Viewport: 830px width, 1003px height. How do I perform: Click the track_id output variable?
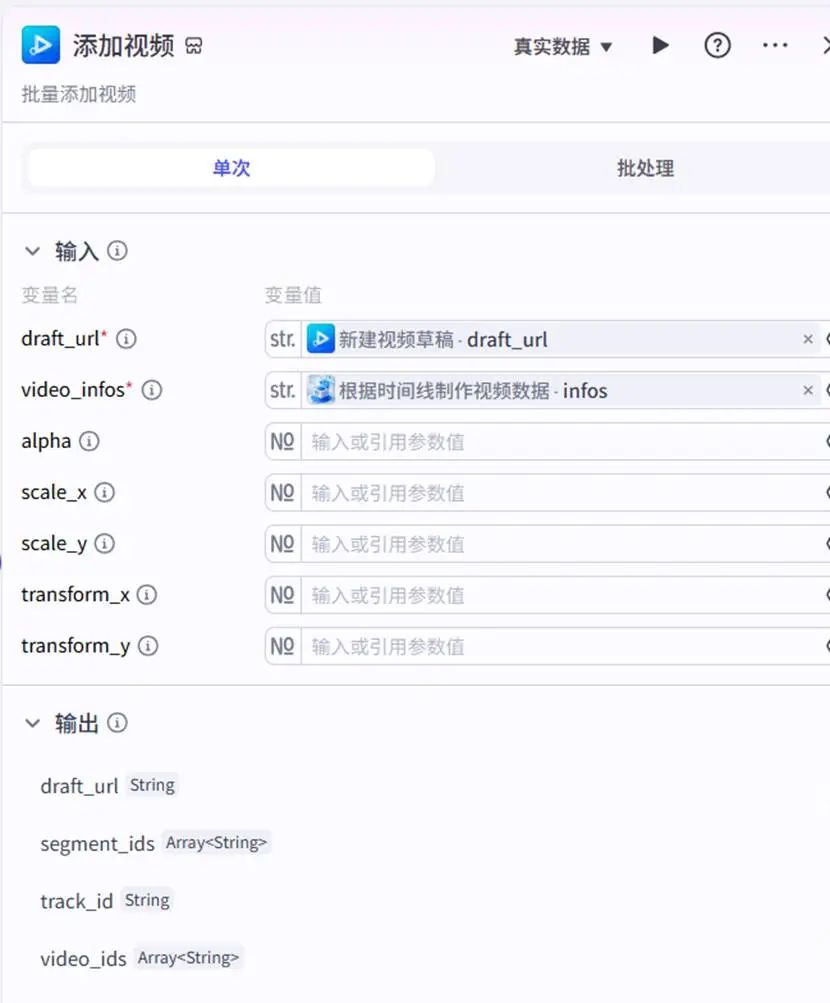[76, 901]
